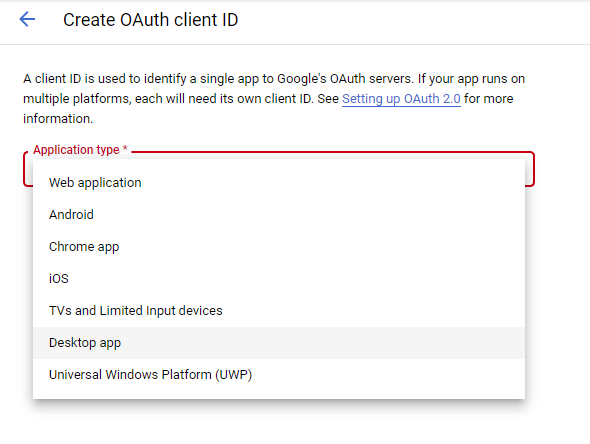Screen dimensions: 590x444
Task: Choose TVs and Limited Input devices
Action: click(279, 310)
